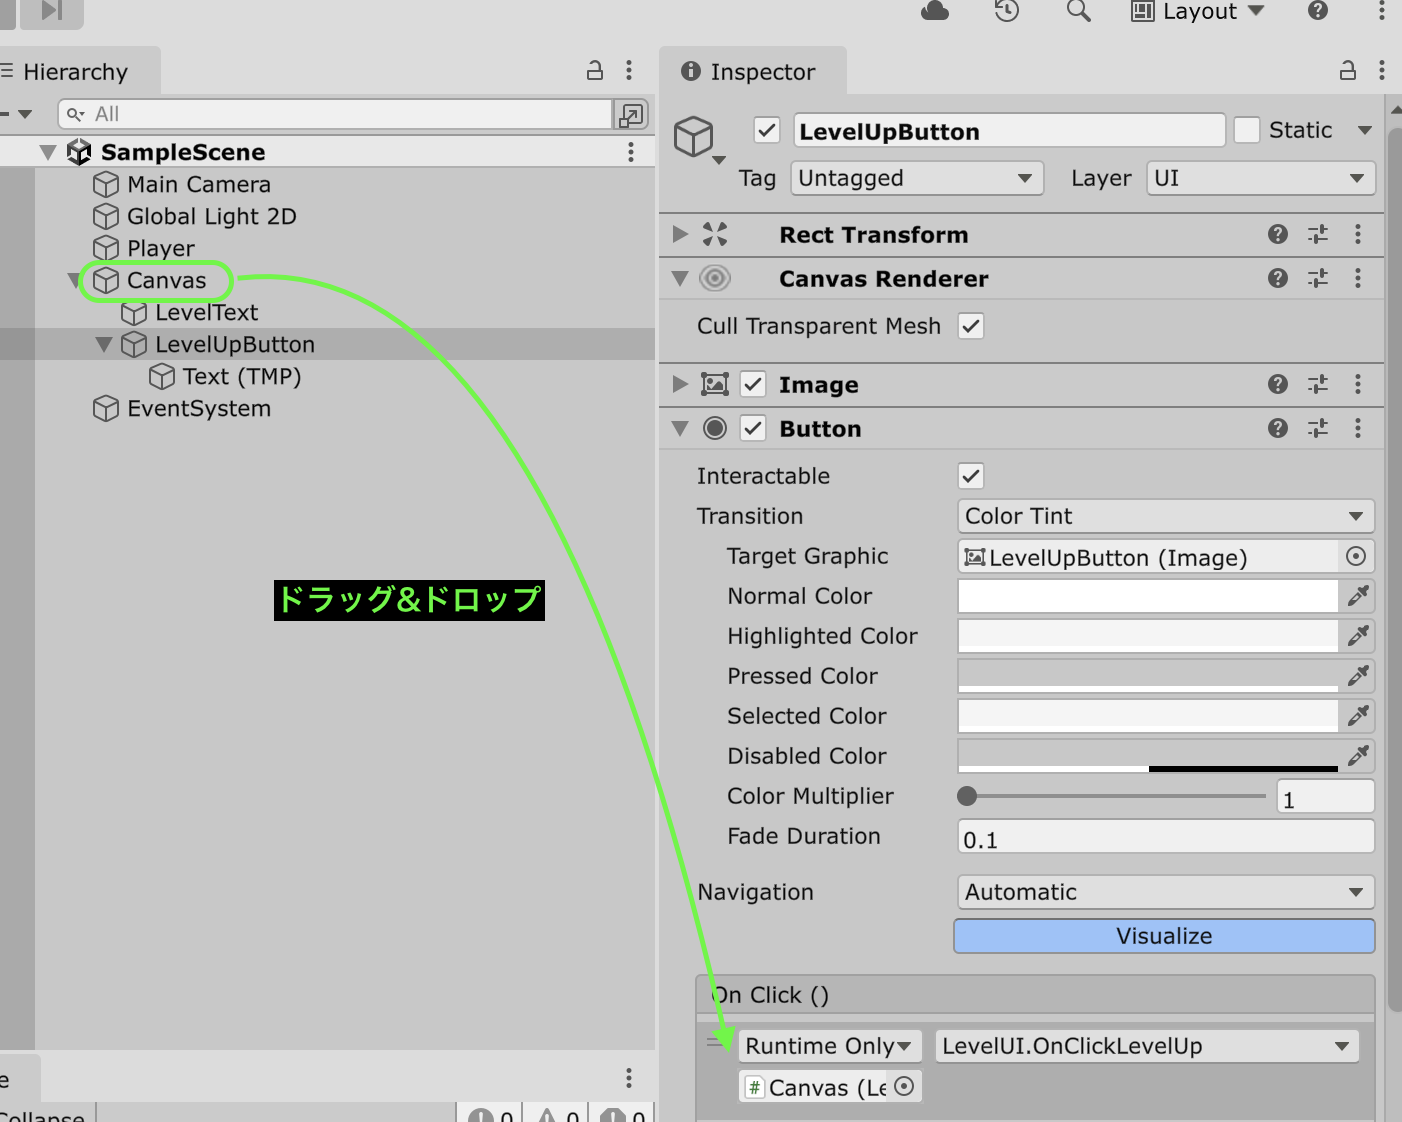Toggle the Interactable checkbox
The width and height of the screenshot is (1402, 1122).
[970, 476]
